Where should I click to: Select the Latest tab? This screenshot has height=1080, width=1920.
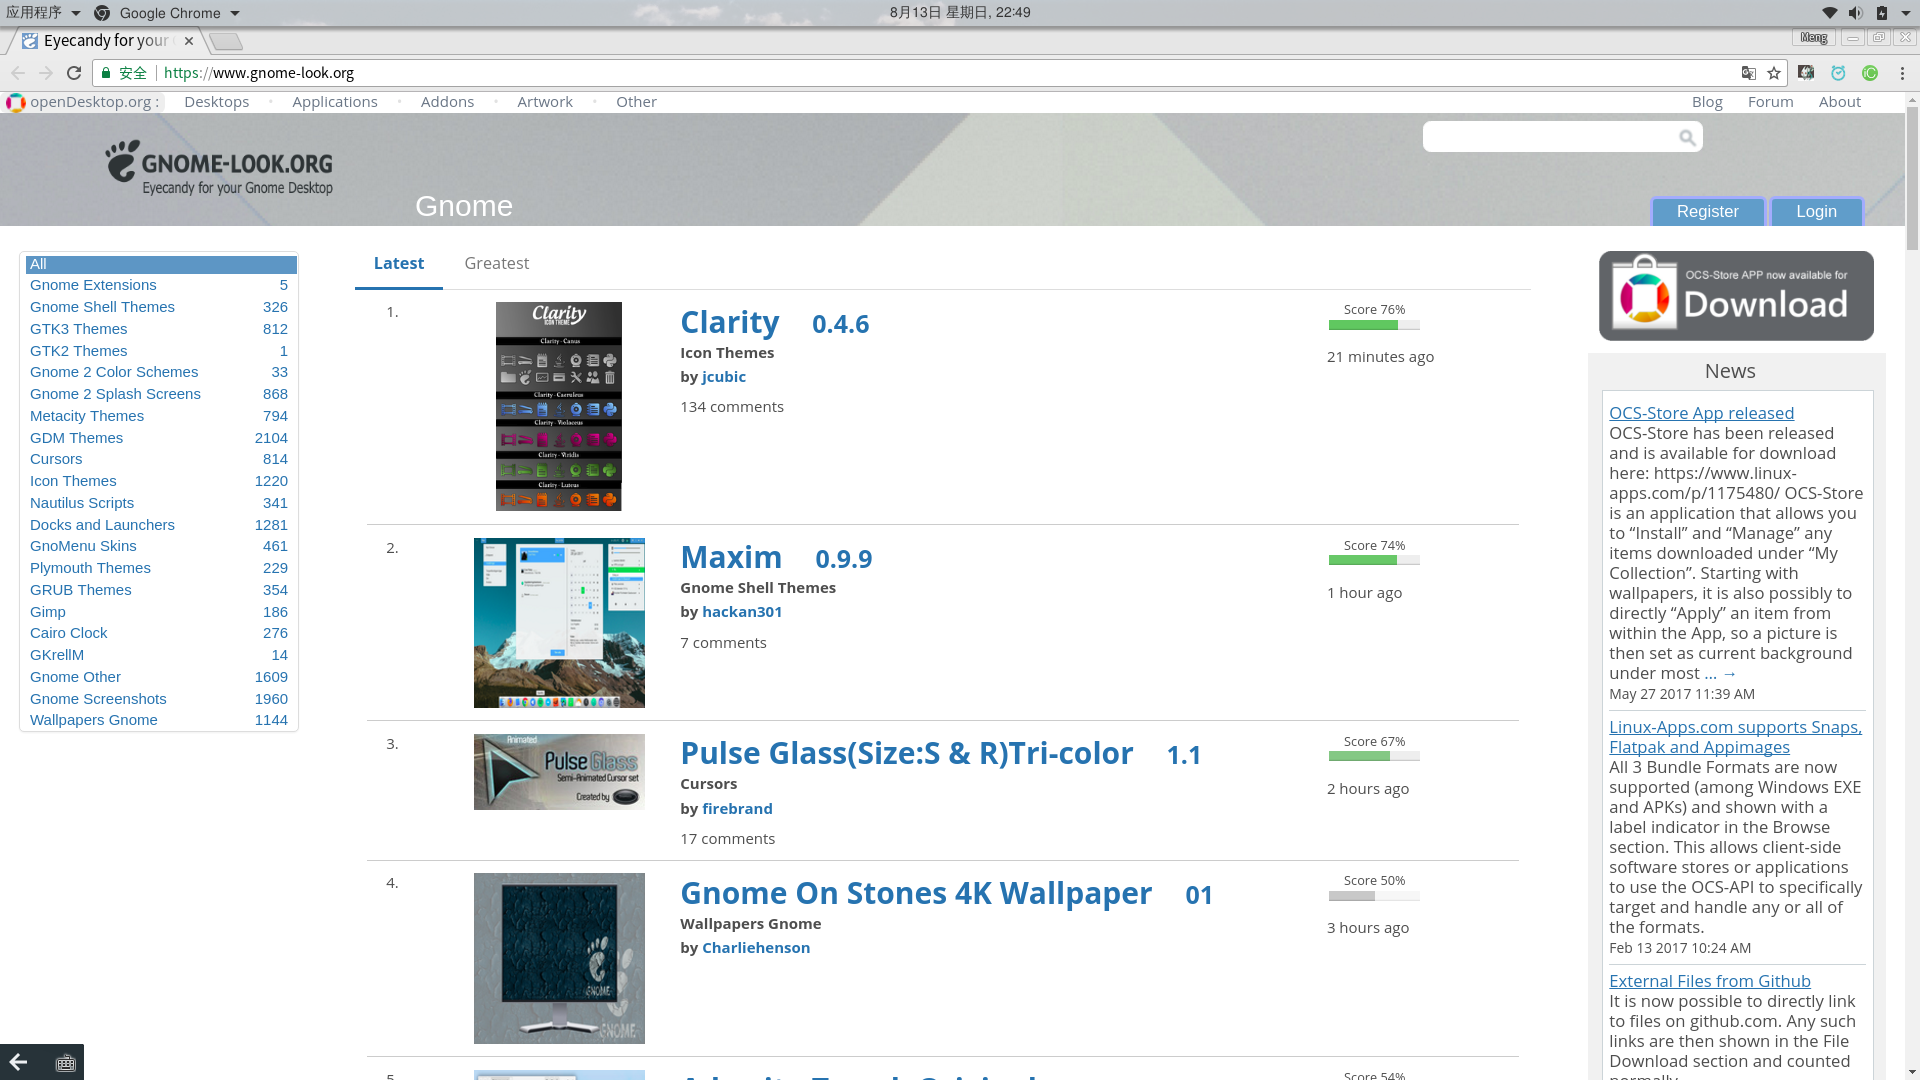point(399,263)
